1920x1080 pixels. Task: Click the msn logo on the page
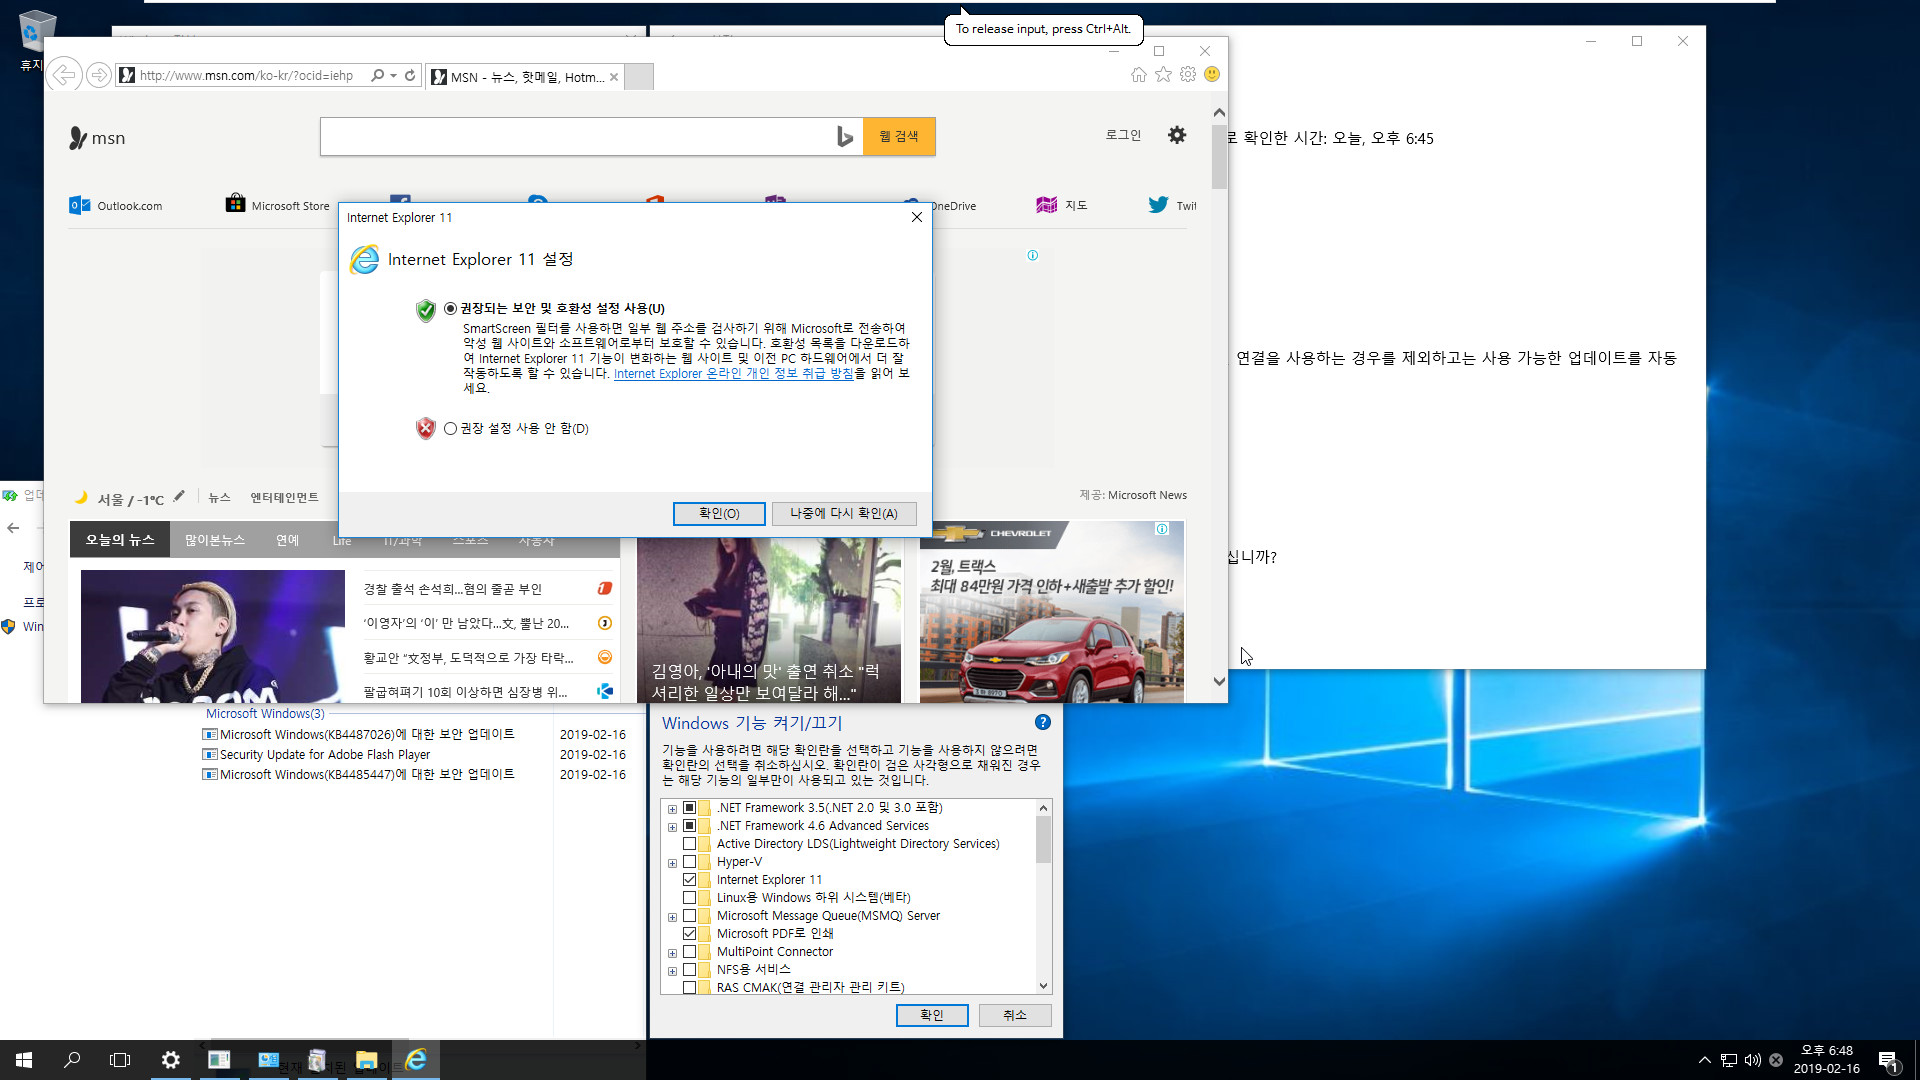click(x=97, y=138)
